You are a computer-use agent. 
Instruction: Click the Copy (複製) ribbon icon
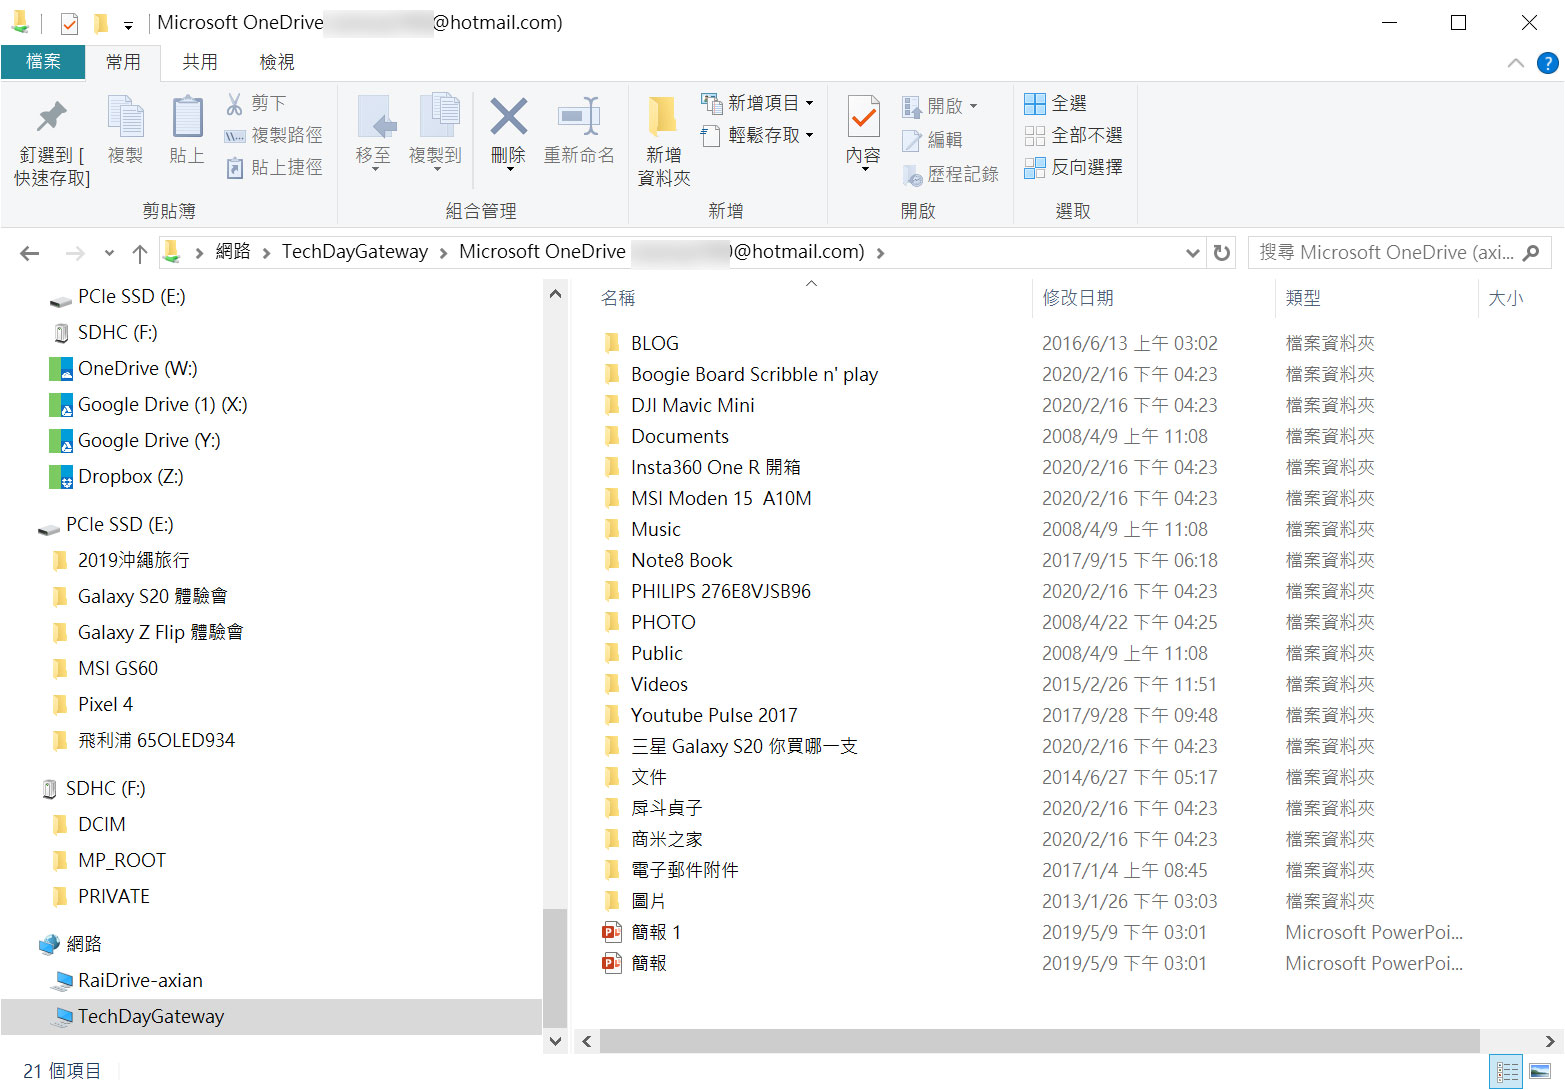click(x=125, y=117)
